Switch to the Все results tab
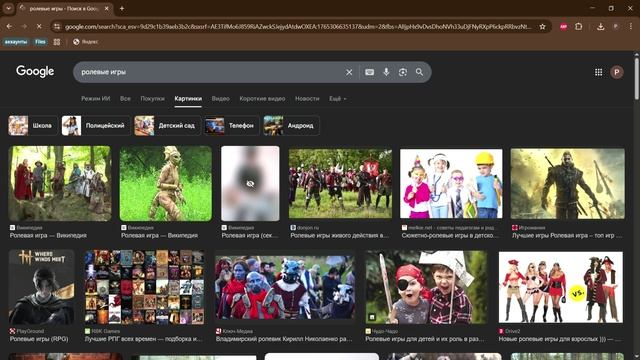This screenshot has width=640, height=360. point(125,99)
